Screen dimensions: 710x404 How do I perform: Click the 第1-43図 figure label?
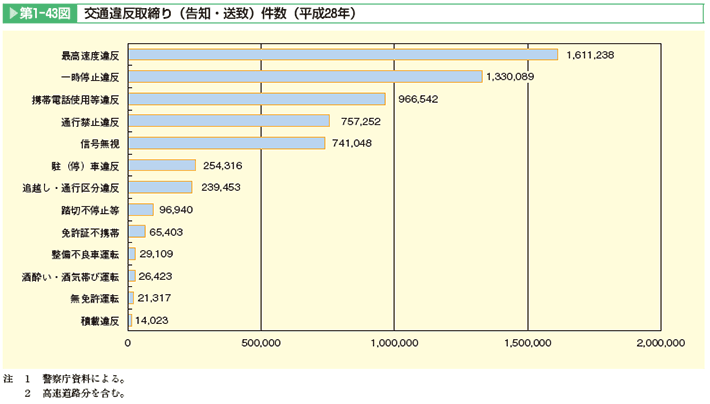tap(39, 14)
